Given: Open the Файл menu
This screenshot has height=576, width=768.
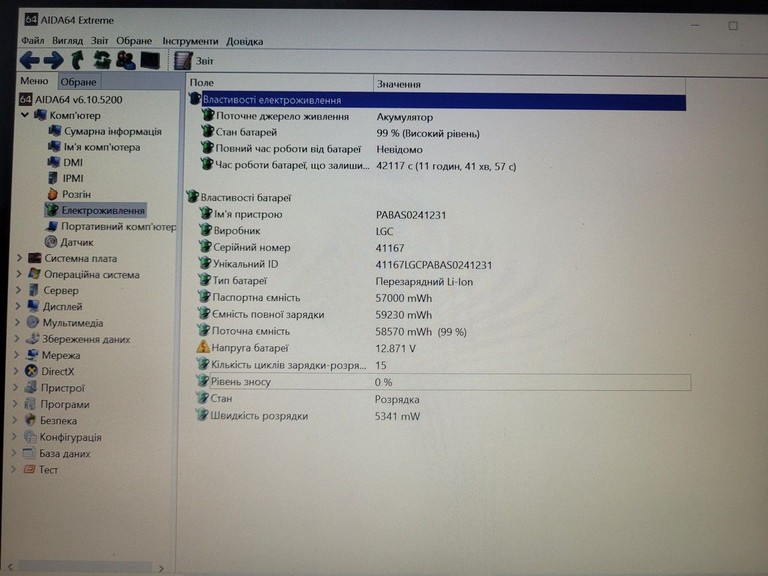Looking at the screenshot, I should coord(33,40).
